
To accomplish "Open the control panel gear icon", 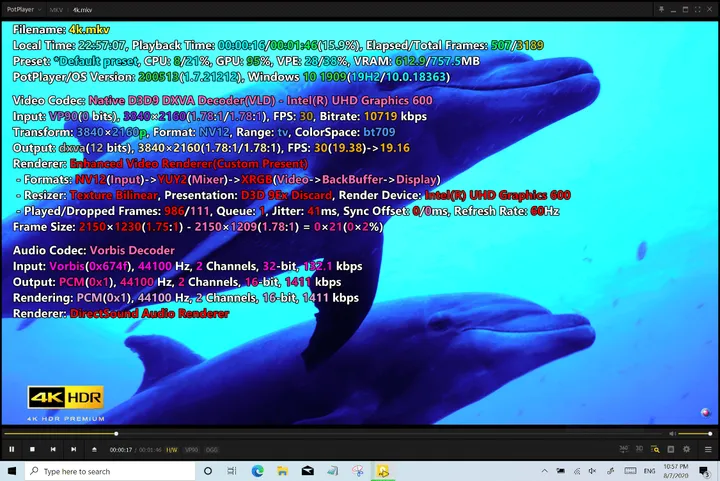I will click(686, 449).
